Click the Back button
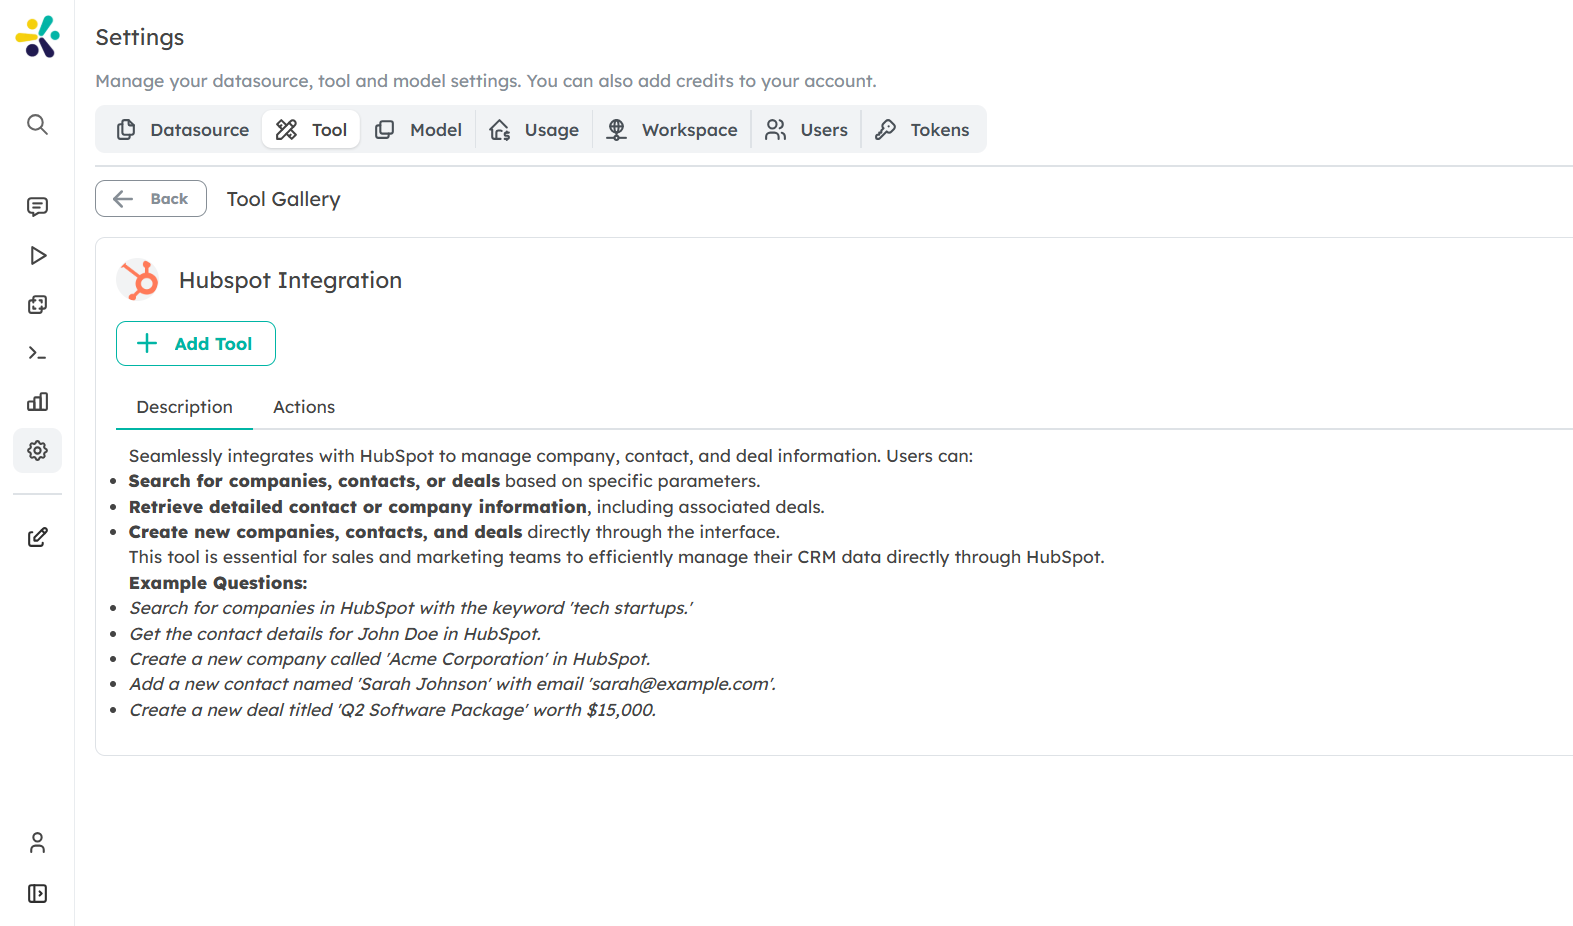Screen dimensions: 1573x926 pos(151,199)
